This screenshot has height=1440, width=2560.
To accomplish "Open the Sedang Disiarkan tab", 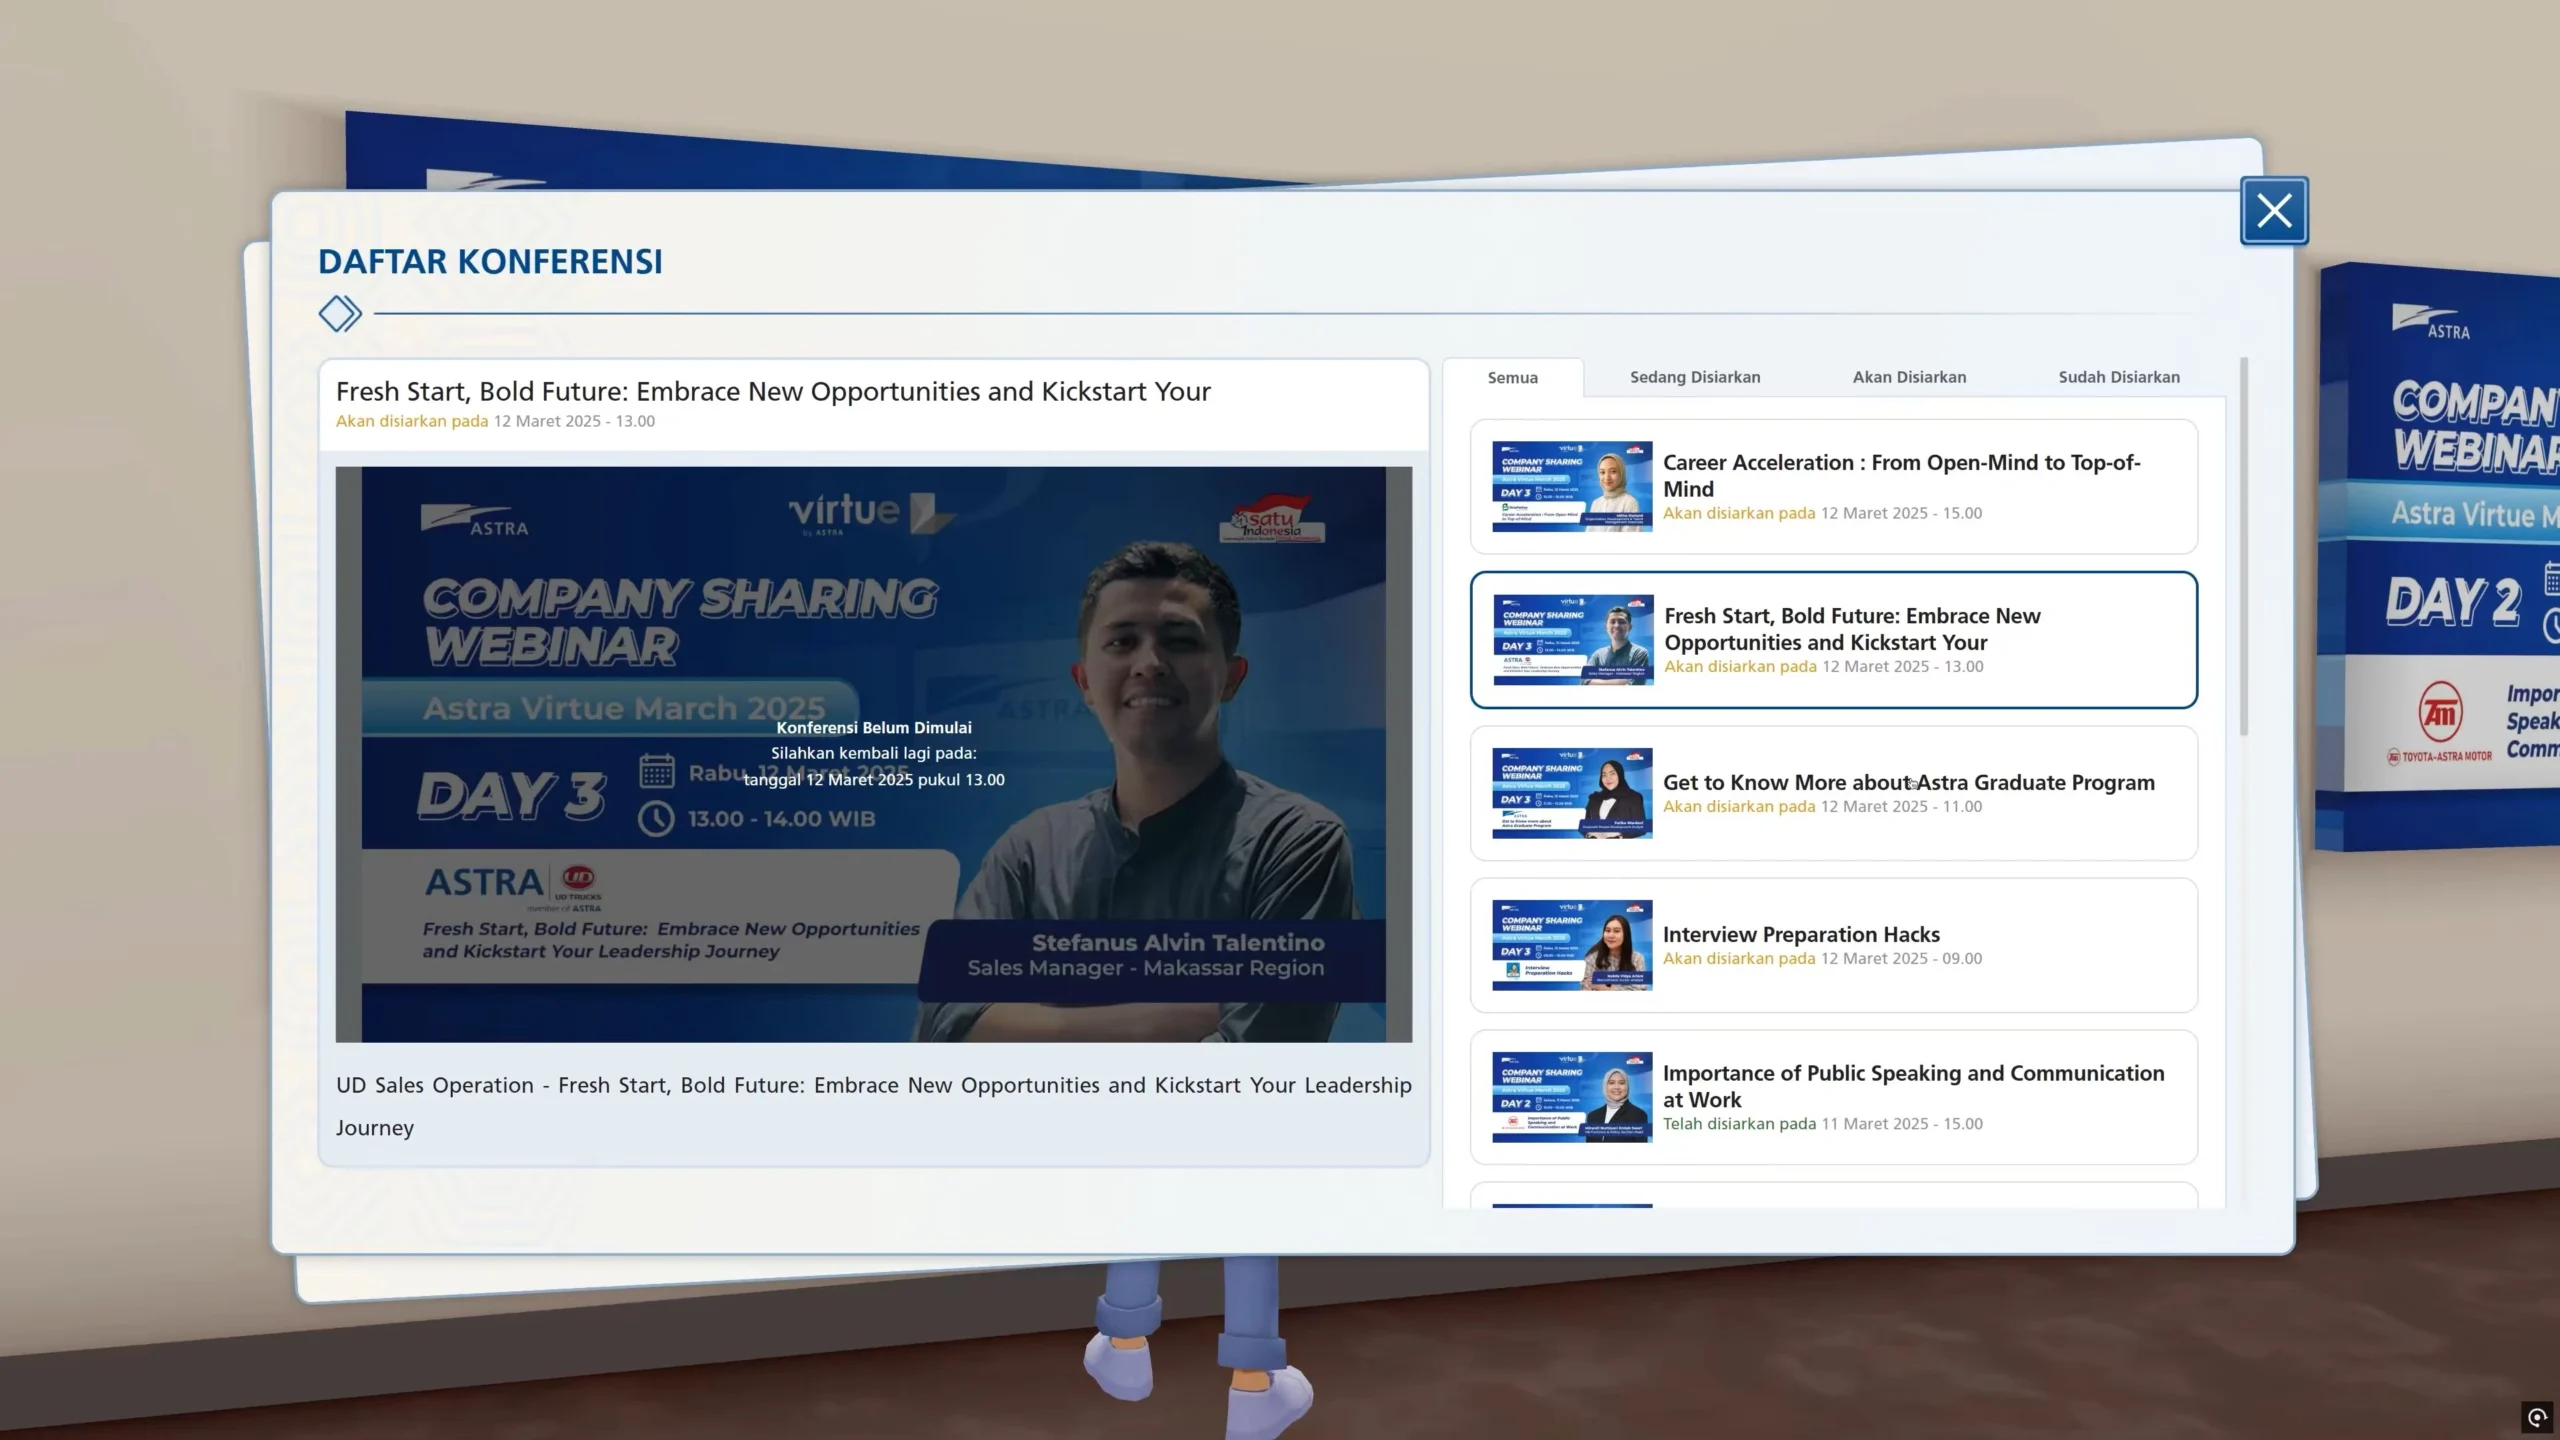I will tap(1695, 377).
